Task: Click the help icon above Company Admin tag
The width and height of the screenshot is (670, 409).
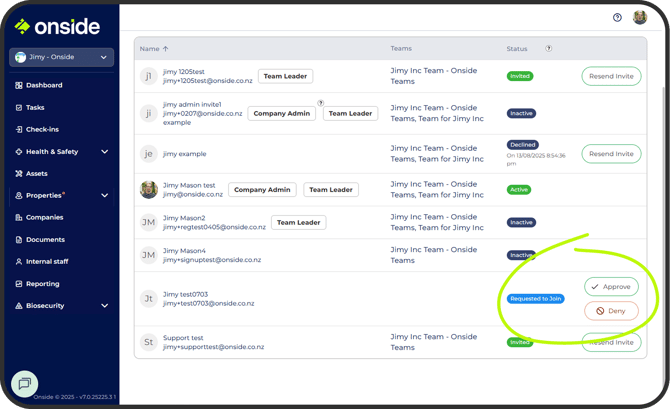Action: click(321, 103)
